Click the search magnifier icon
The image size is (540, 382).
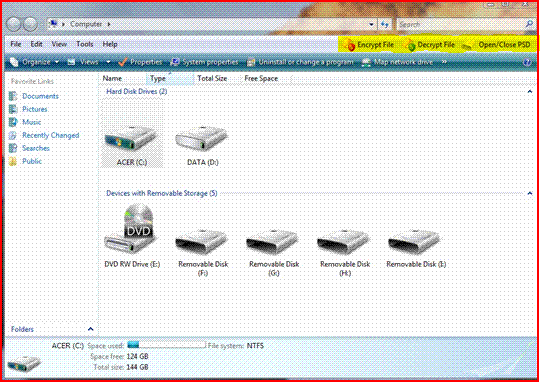click(529, 24)
